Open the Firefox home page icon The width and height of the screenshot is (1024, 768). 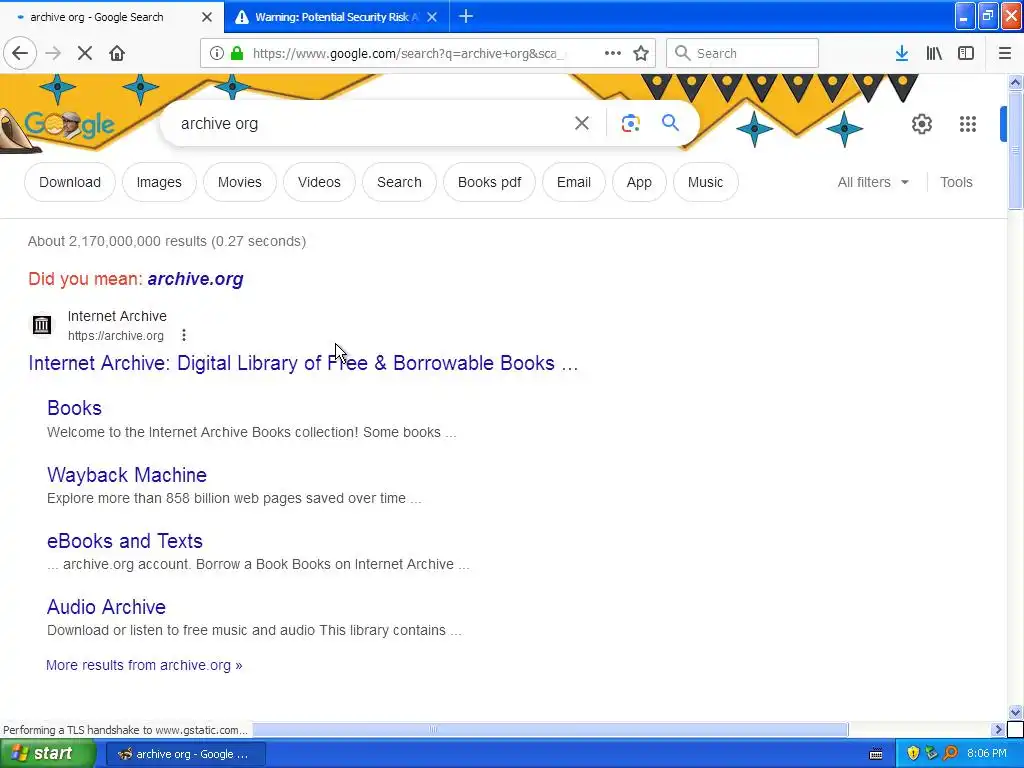pos(117,53)
